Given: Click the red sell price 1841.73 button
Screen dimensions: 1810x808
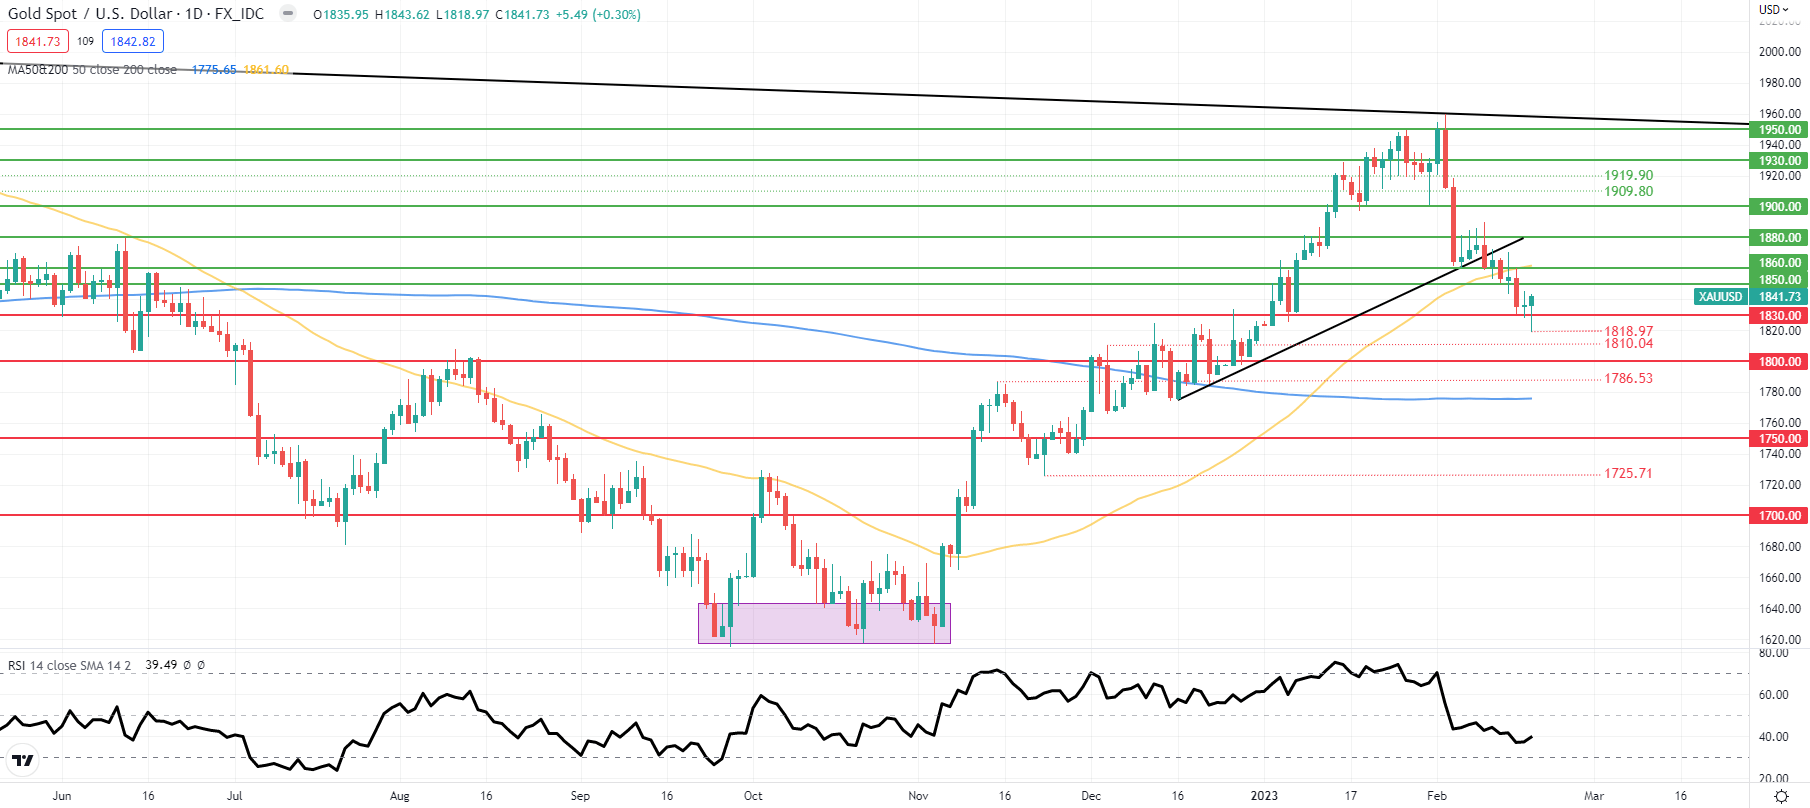Looking at the screenshot, I should [x=38, y=41].
